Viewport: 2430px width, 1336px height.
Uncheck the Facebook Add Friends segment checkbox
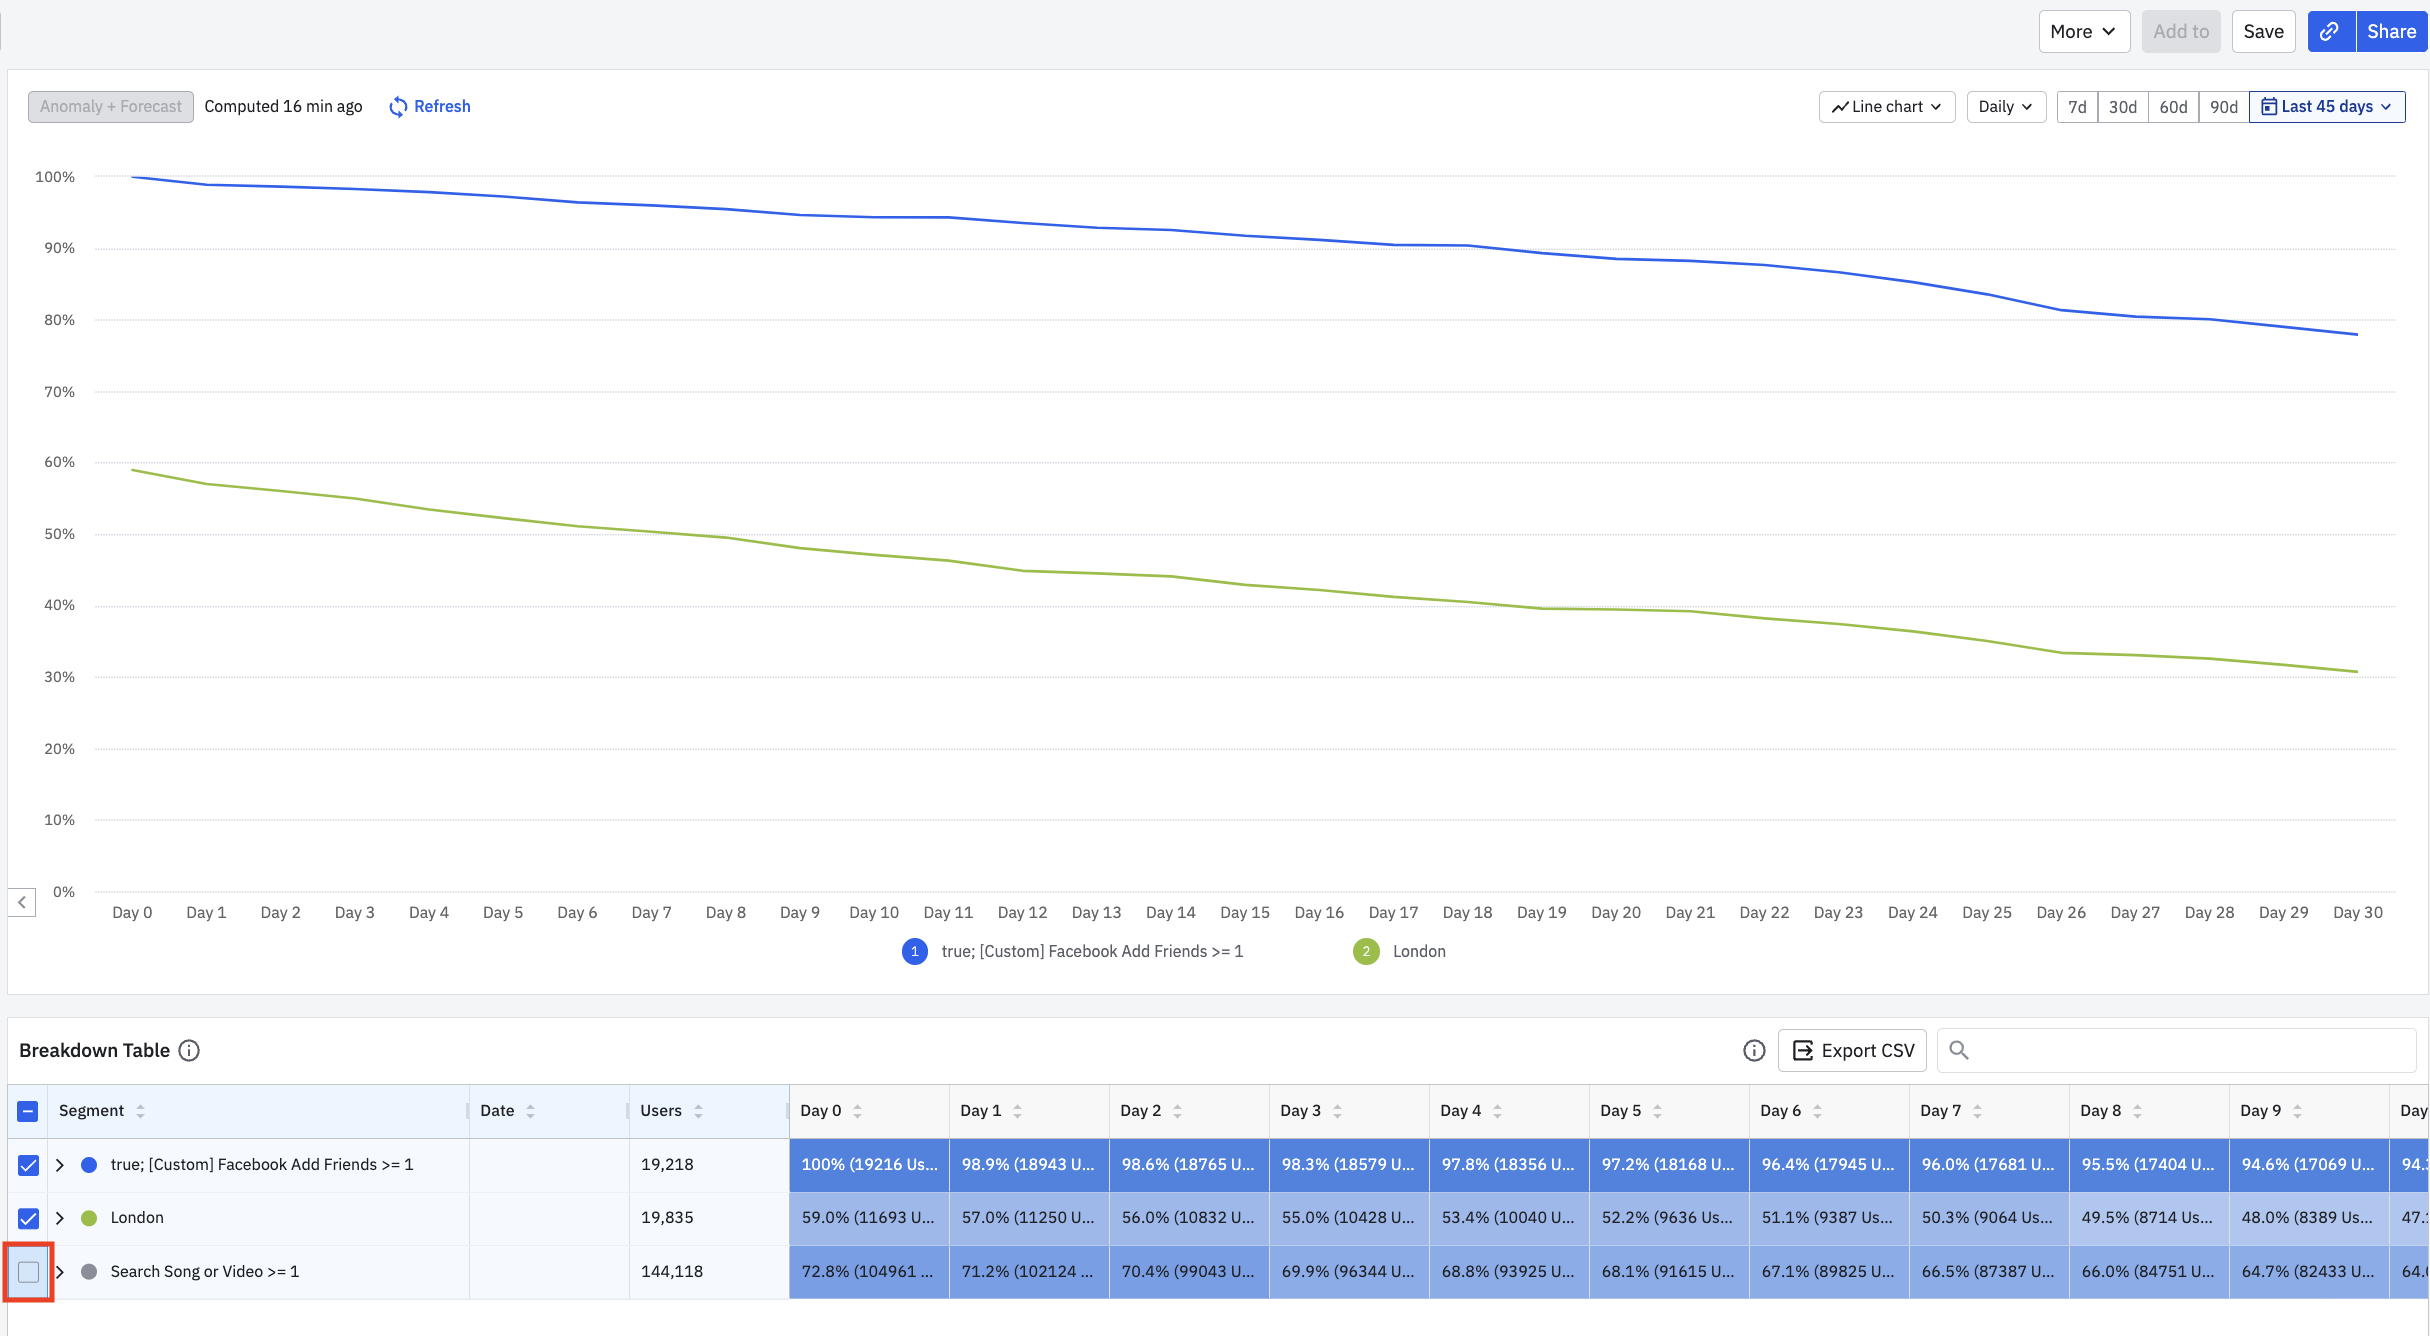(28, 1165)
